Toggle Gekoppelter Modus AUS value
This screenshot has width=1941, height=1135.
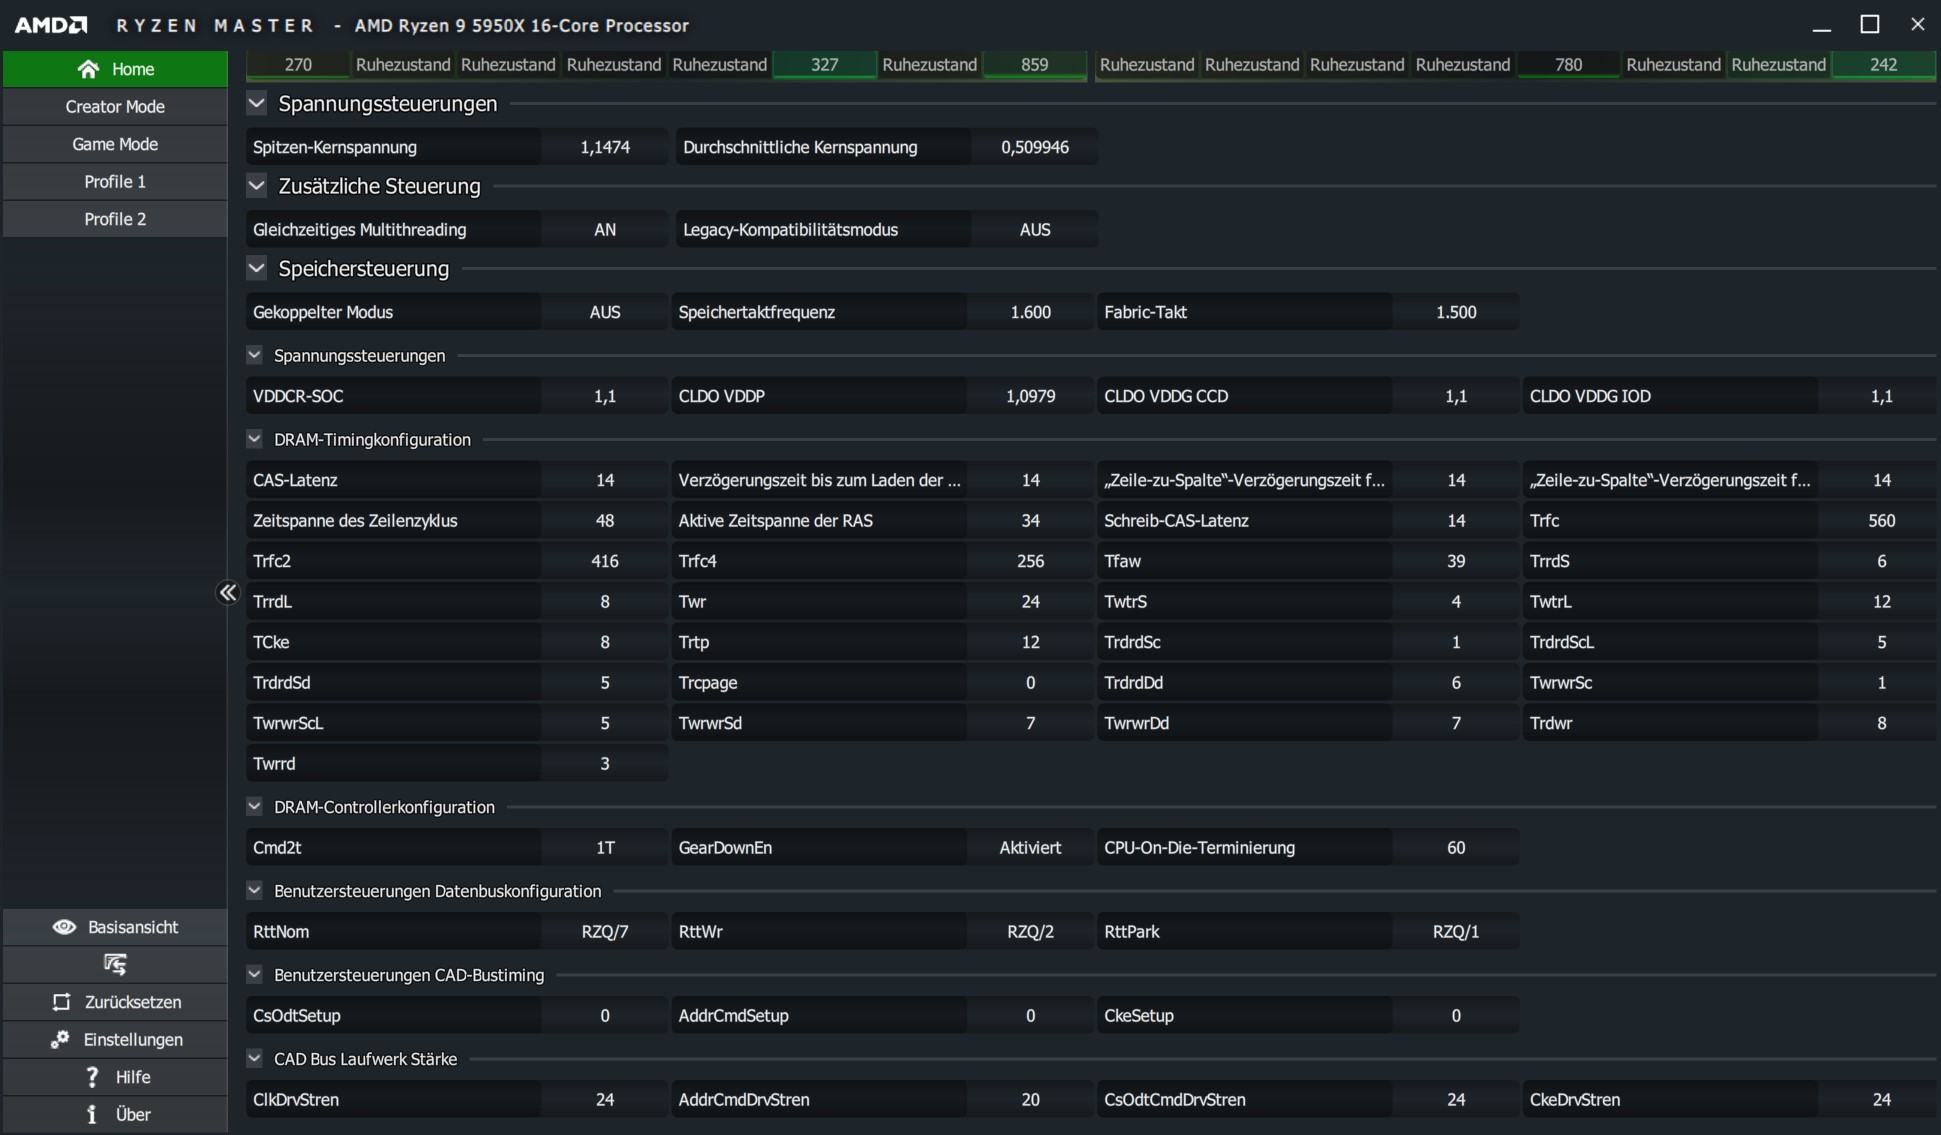coord(605,312)
